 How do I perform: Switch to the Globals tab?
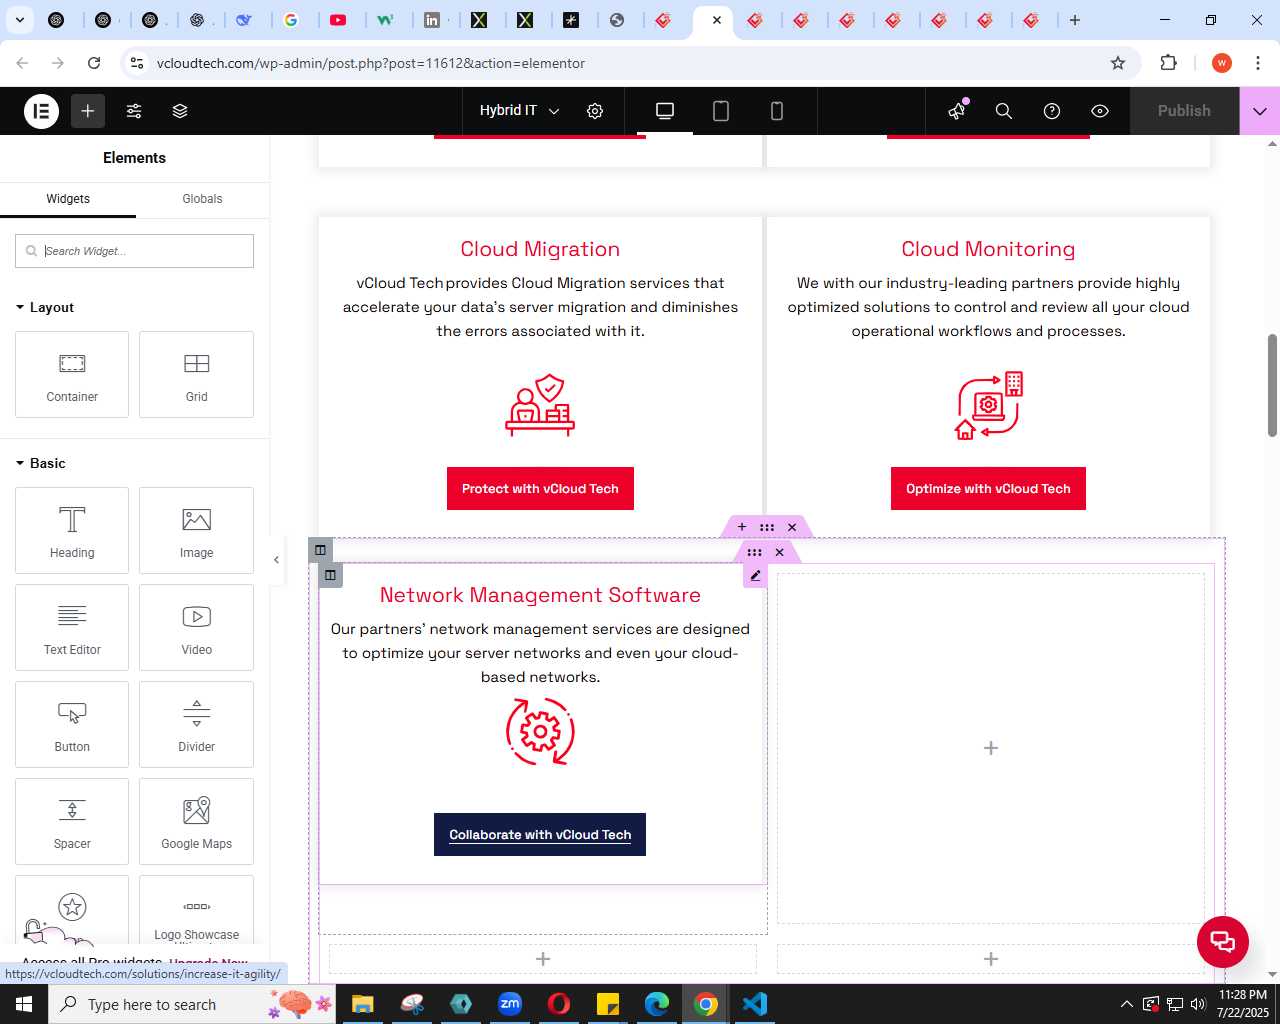pos(202,199)
